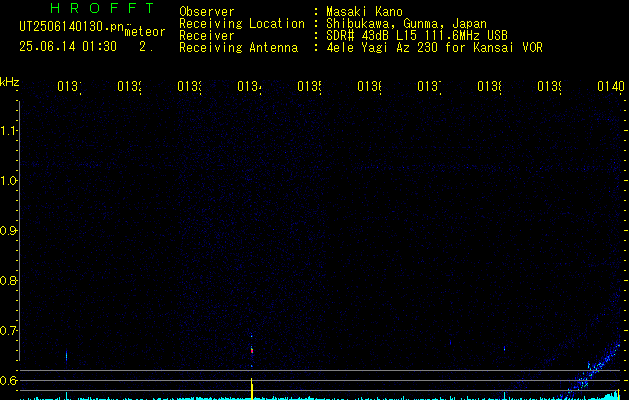The image size is (629, 400).
Task: Click the 'meteor' label
Action: (x=145, y=32)
